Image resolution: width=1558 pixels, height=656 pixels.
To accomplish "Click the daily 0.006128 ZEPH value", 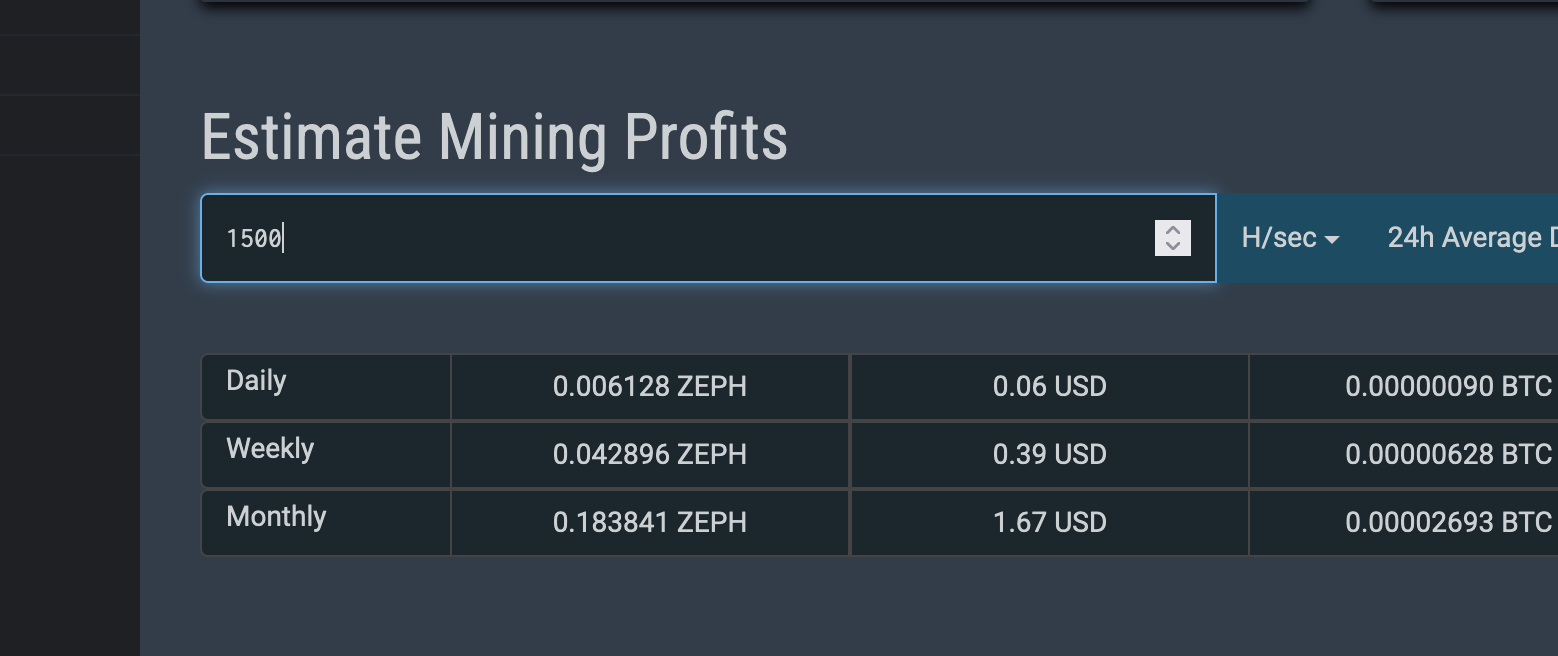I will [650, 387].
